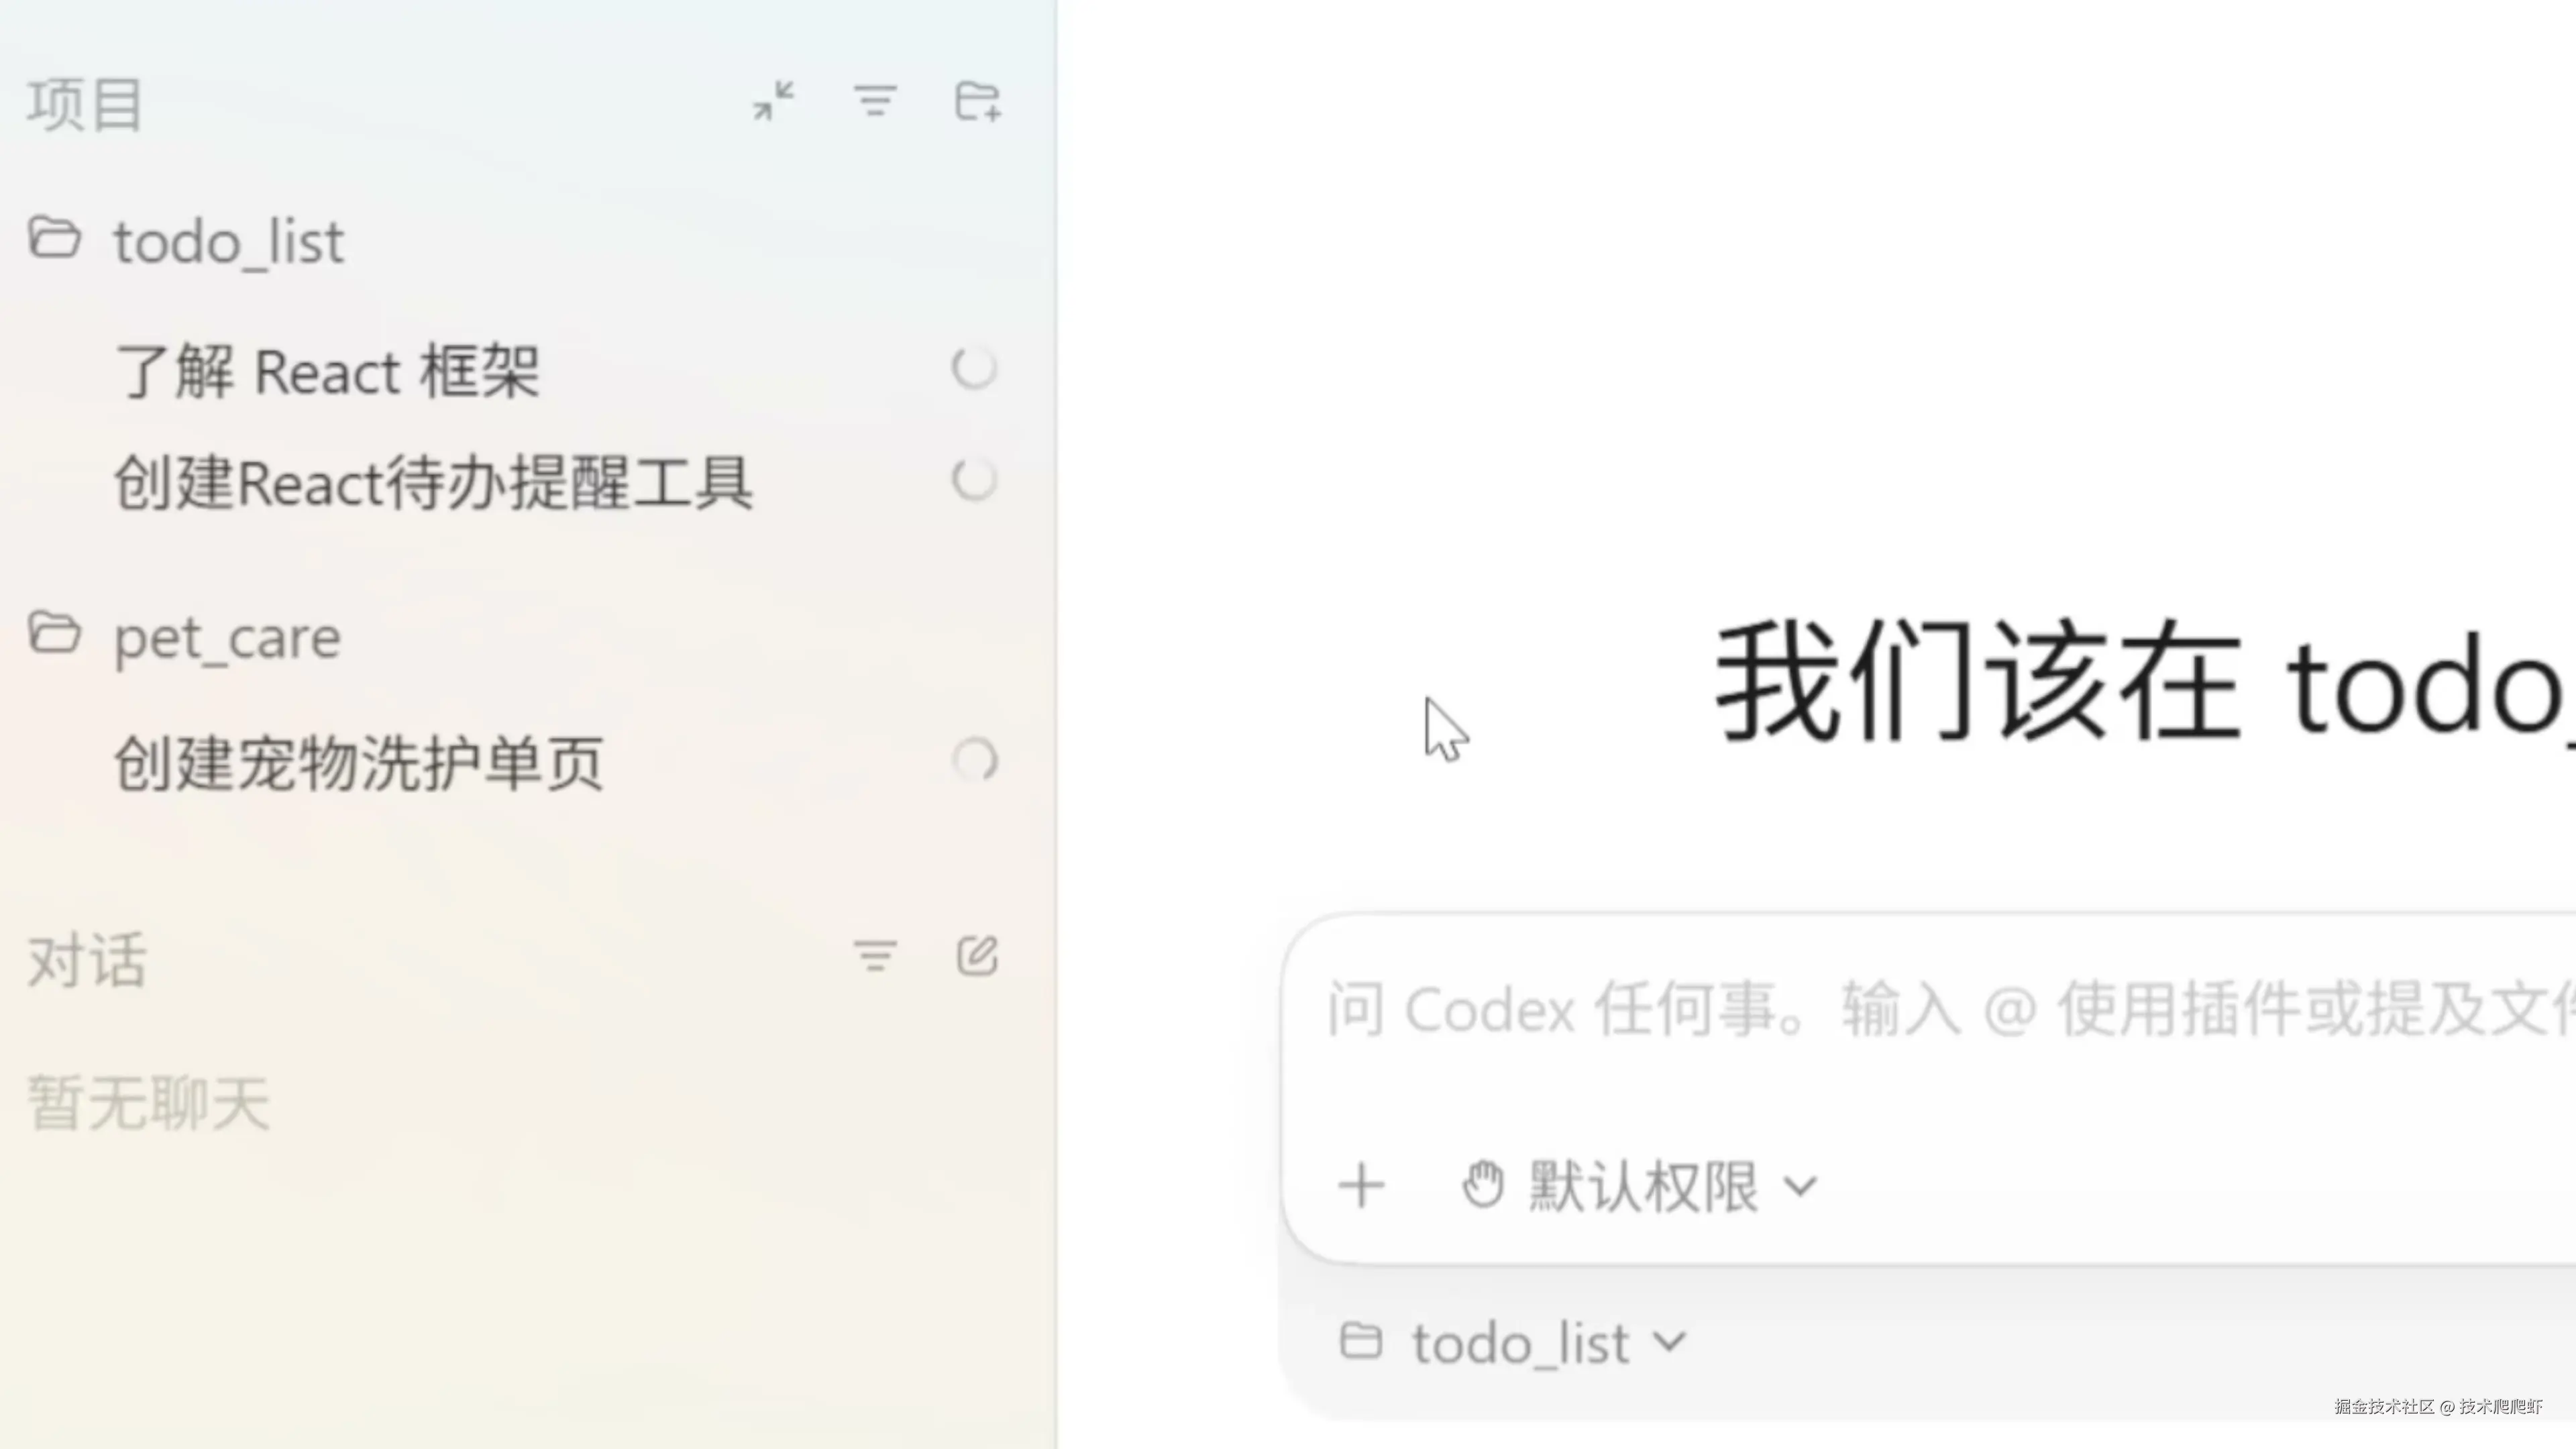Open the 默认权限 permissions dropdown

[x=1639, y=1187]
